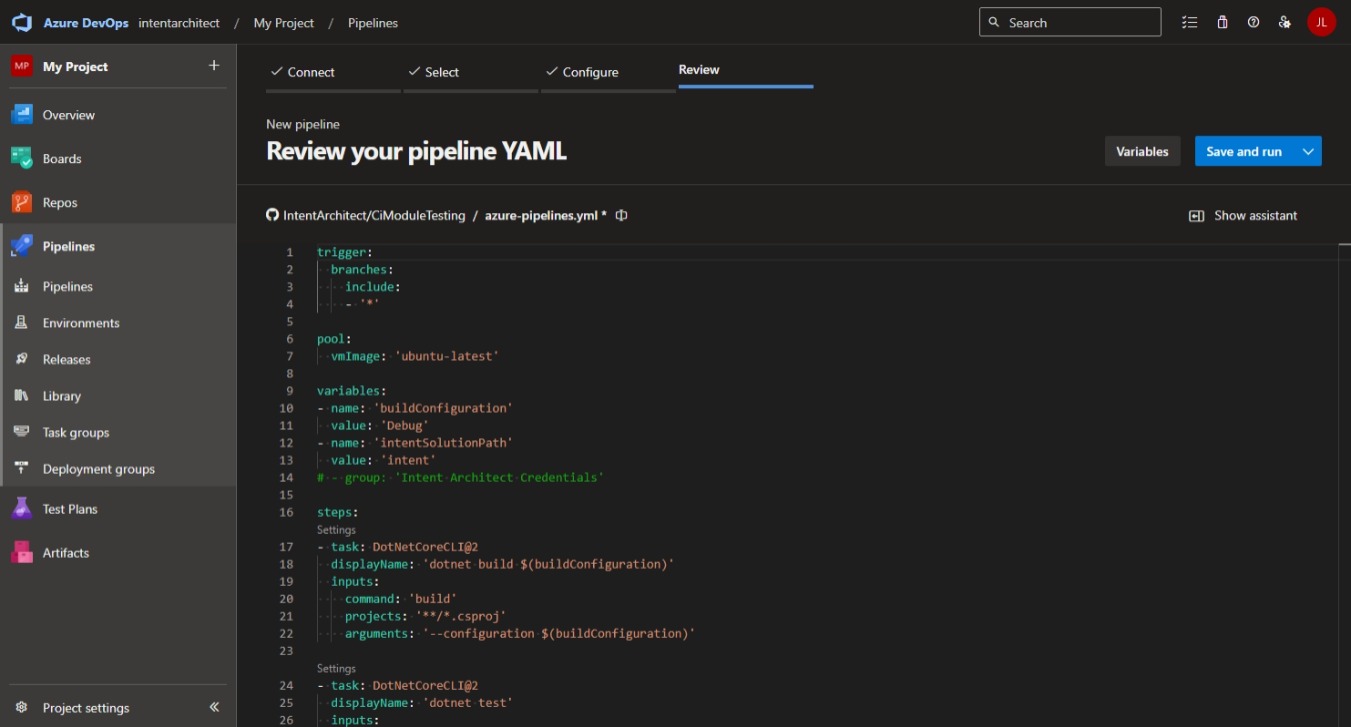Click the plus icon beside My Project

pyautogui.click(x=213, y=66)
